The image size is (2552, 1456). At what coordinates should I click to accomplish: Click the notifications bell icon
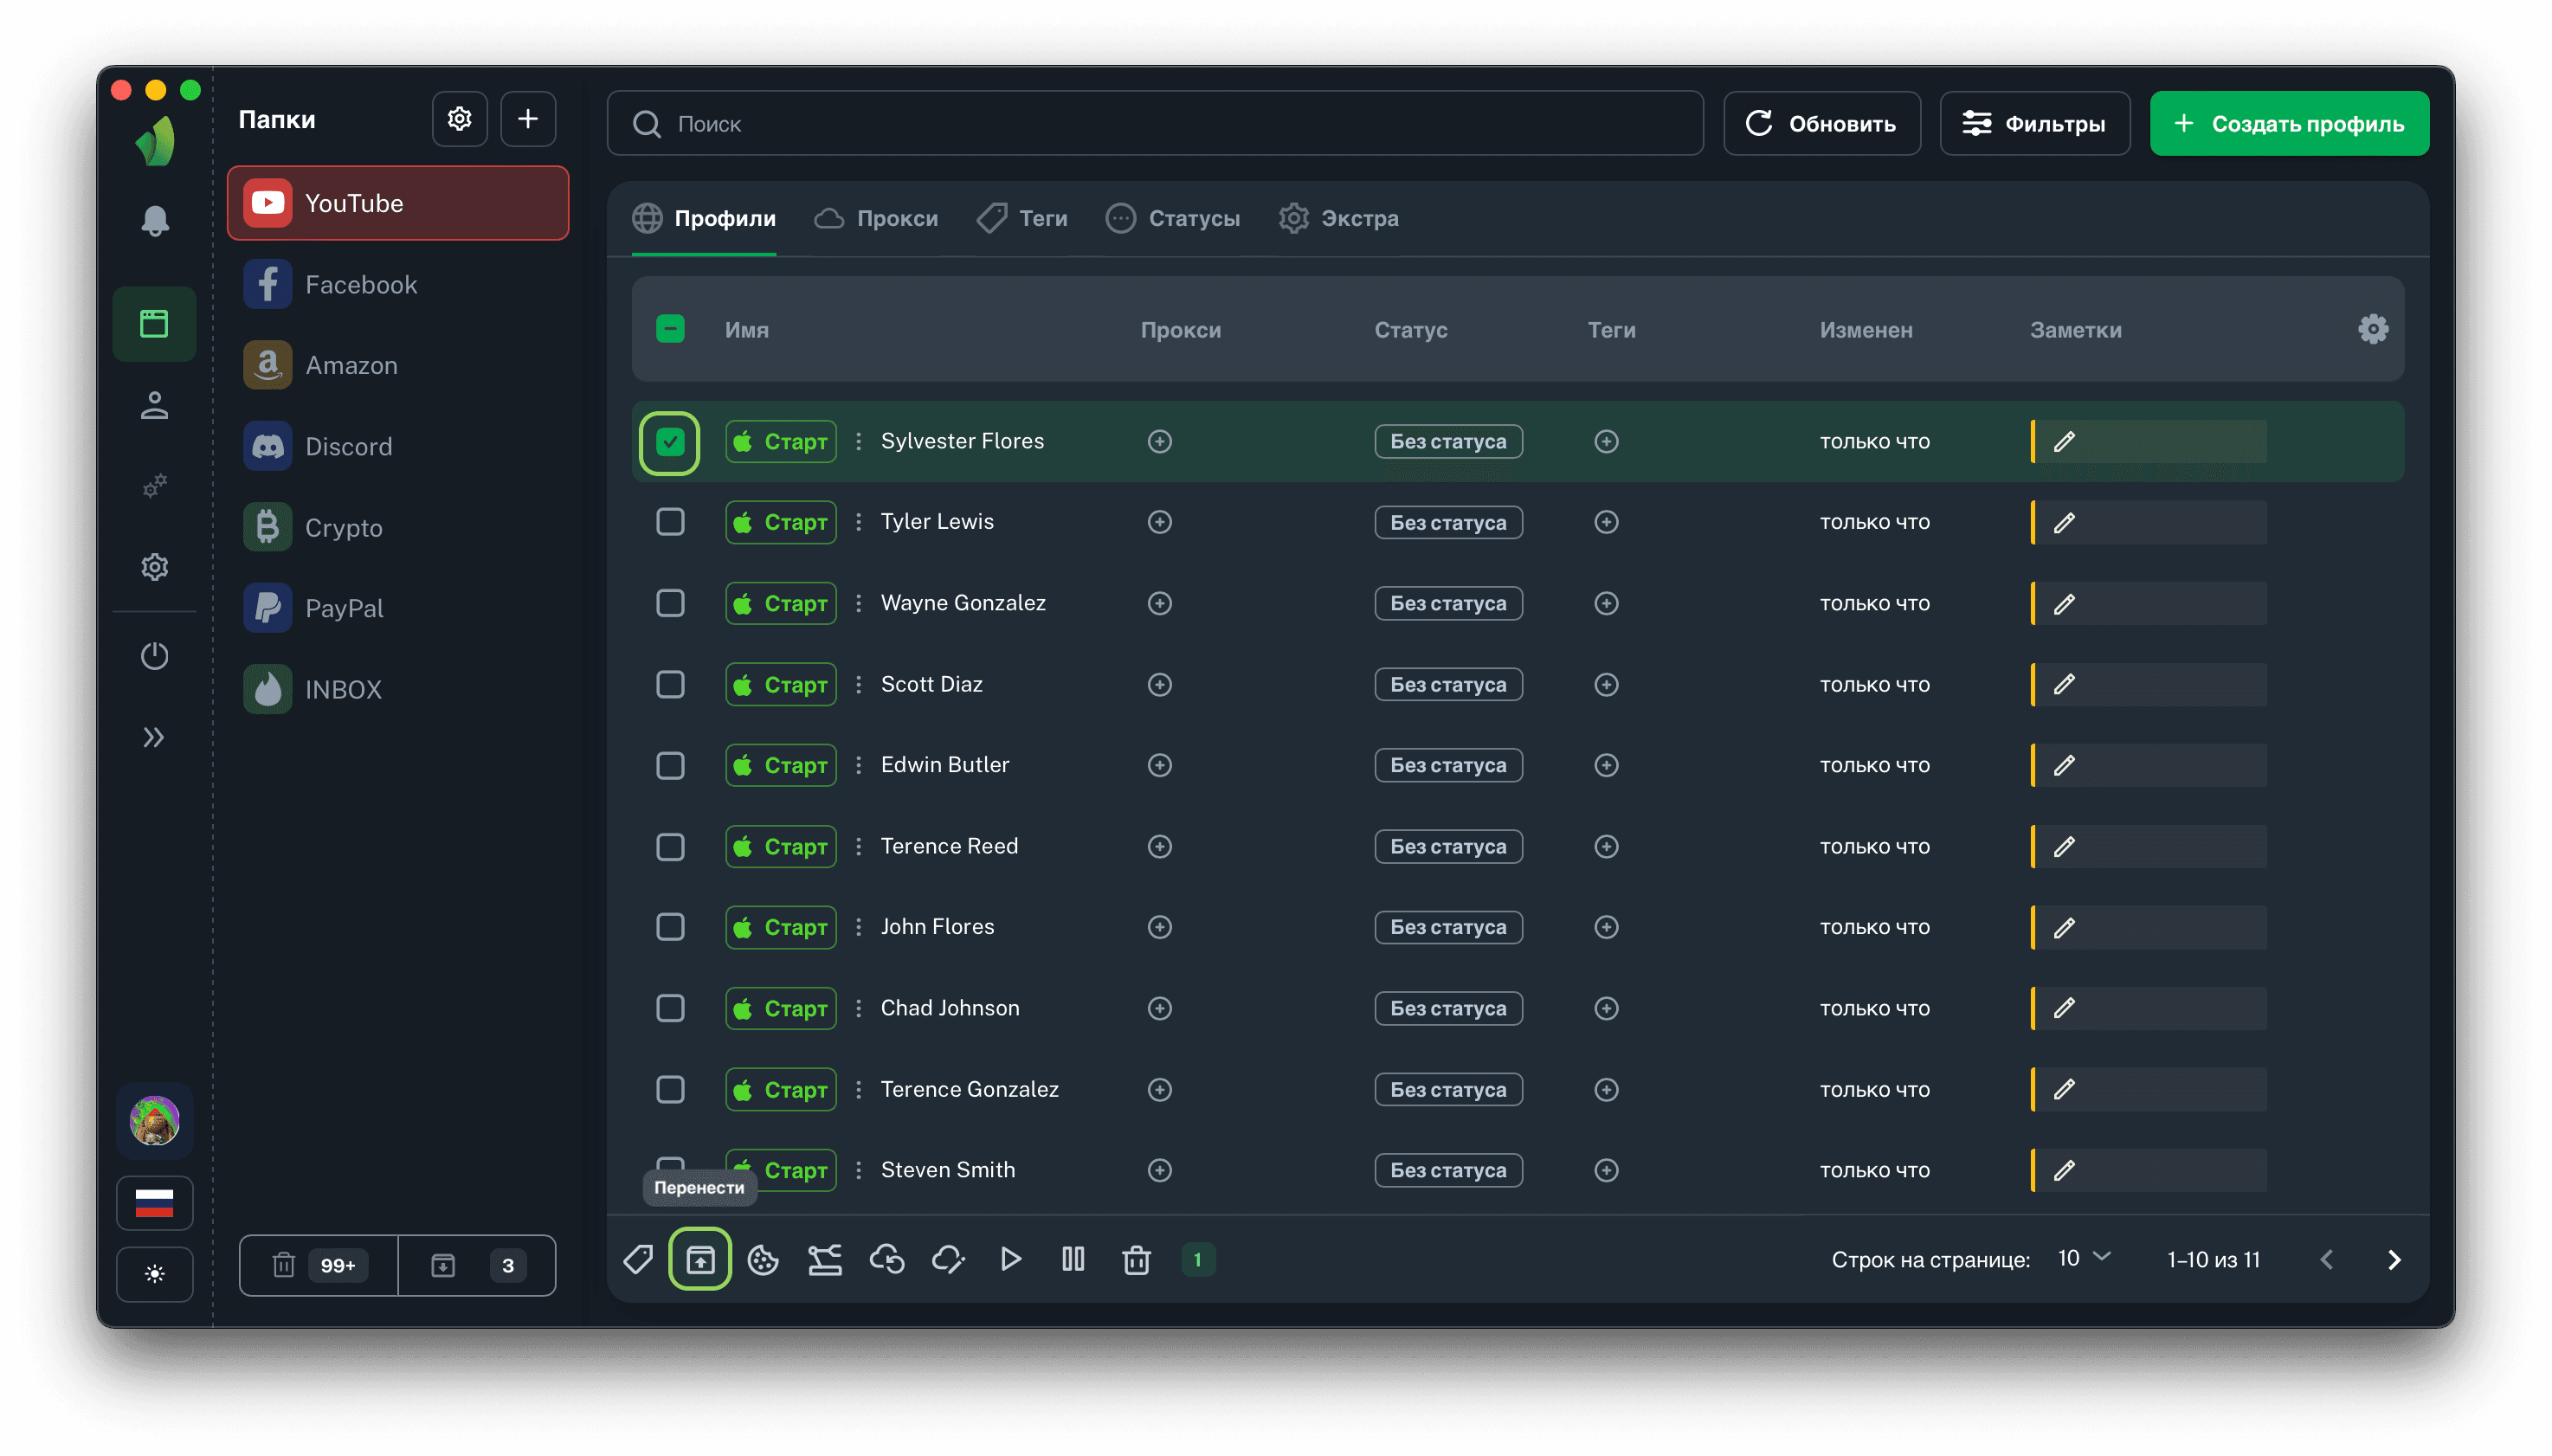tap(154, 220)
